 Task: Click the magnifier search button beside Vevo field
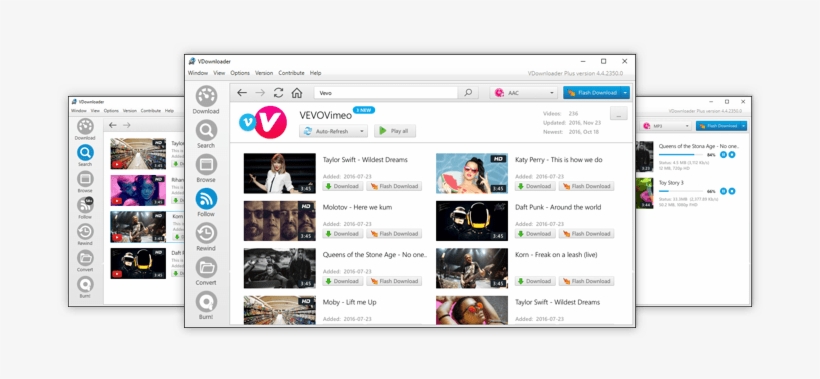[x=468, y=93]
